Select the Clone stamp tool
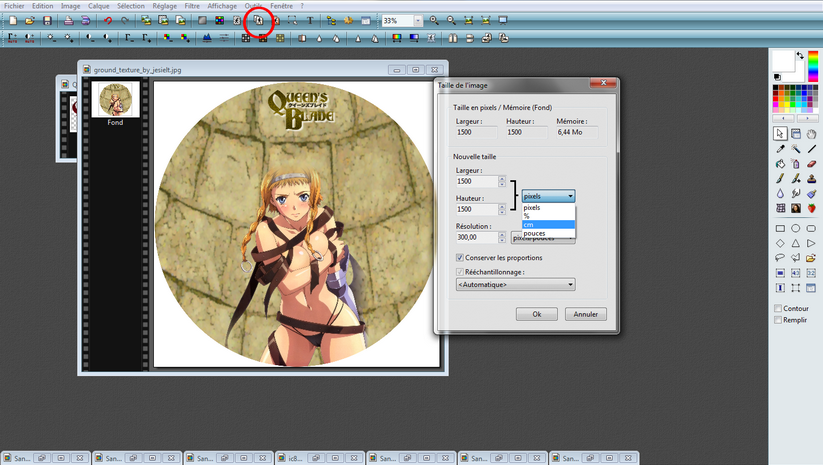Screen dimensions: 823x465 (811, 179)
